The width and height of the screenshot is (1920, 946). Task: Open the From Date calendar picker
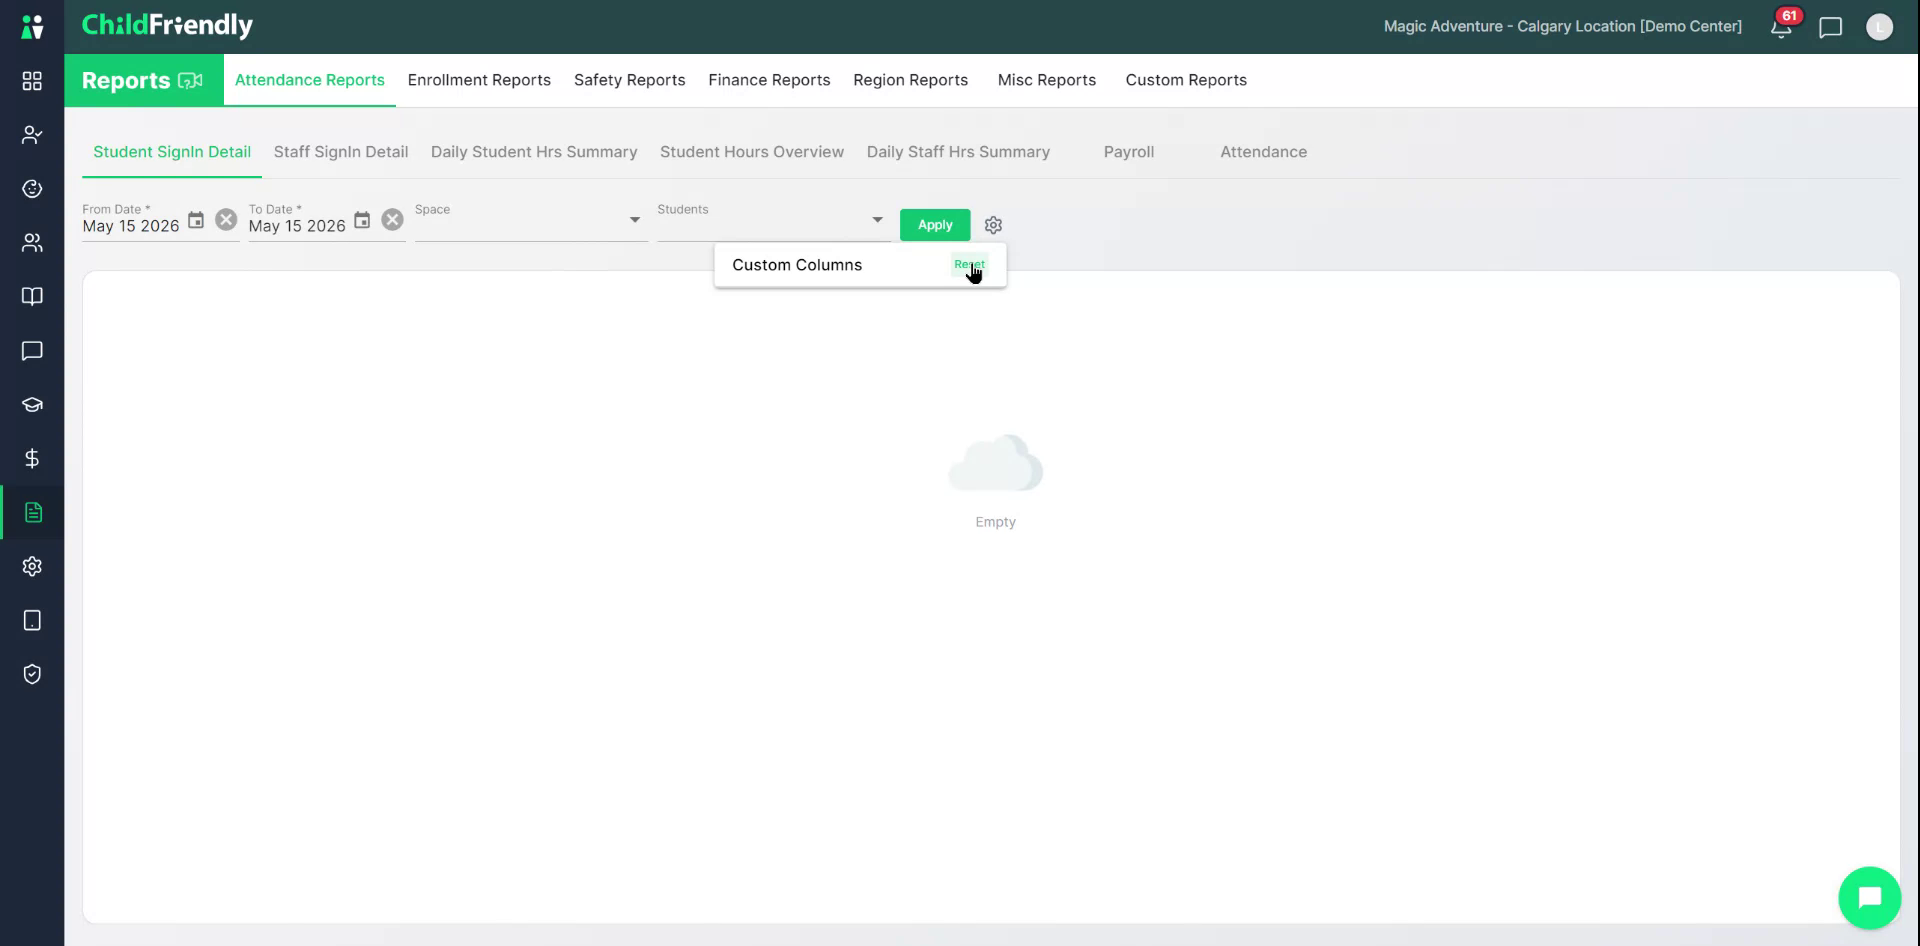(196, 220)
